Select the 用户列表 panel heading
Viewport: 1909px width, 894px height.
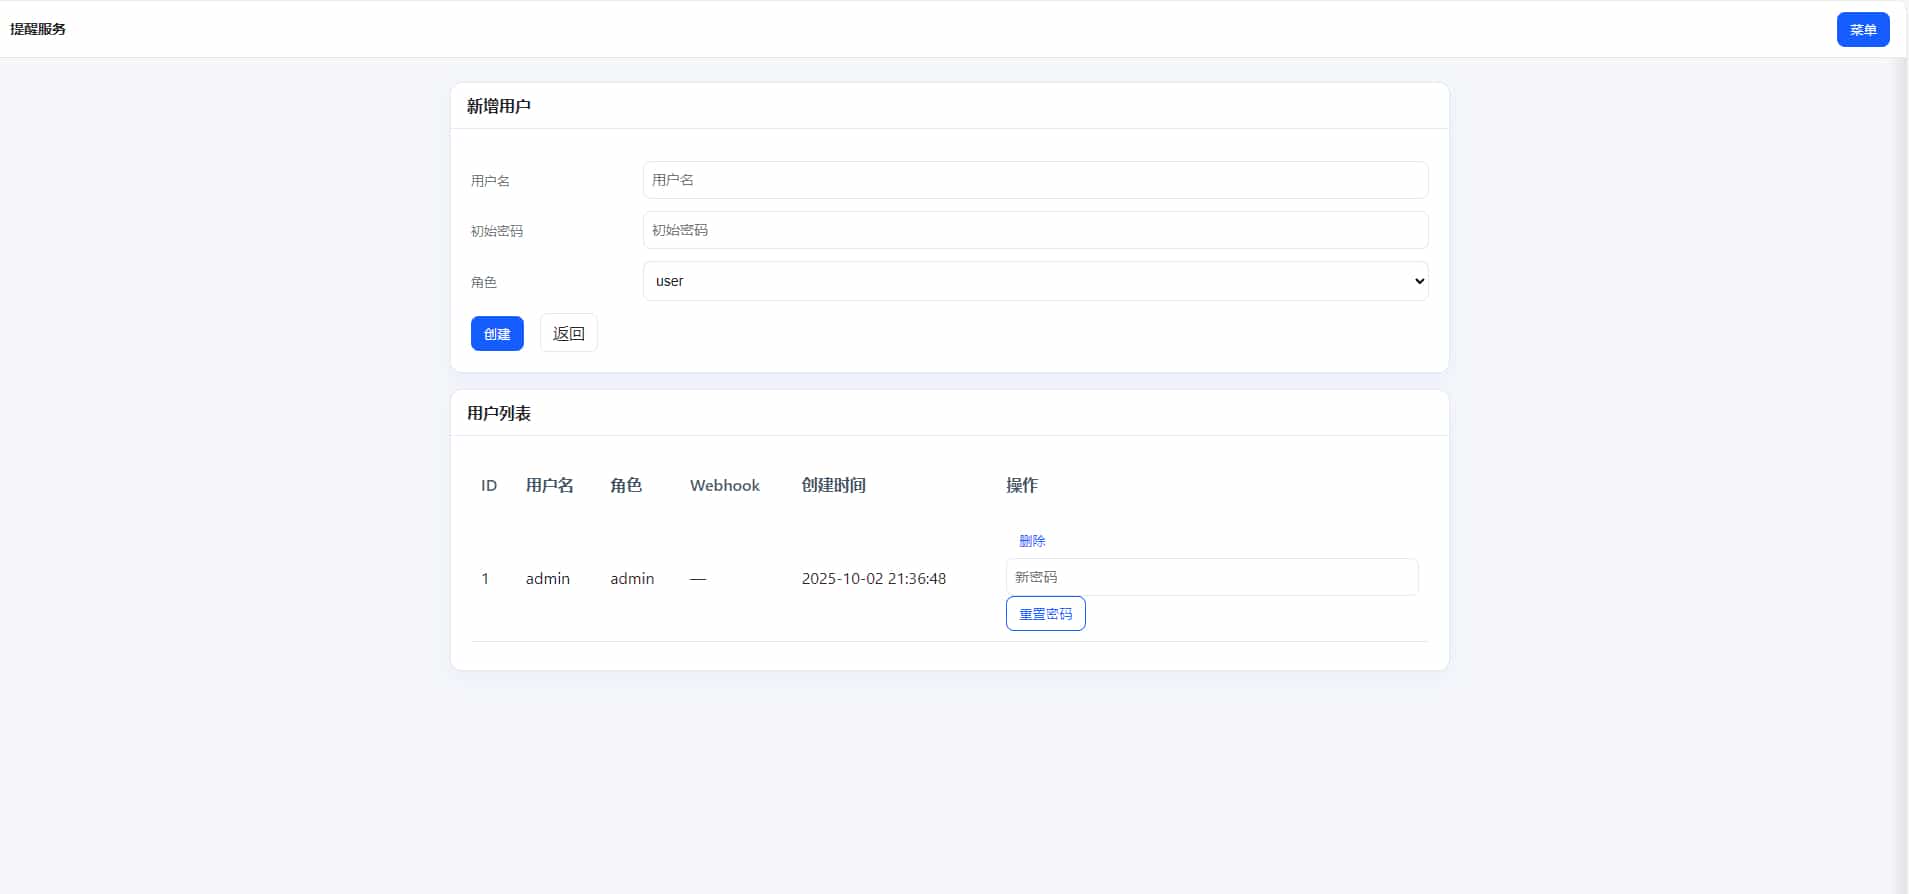click(499, 413)
